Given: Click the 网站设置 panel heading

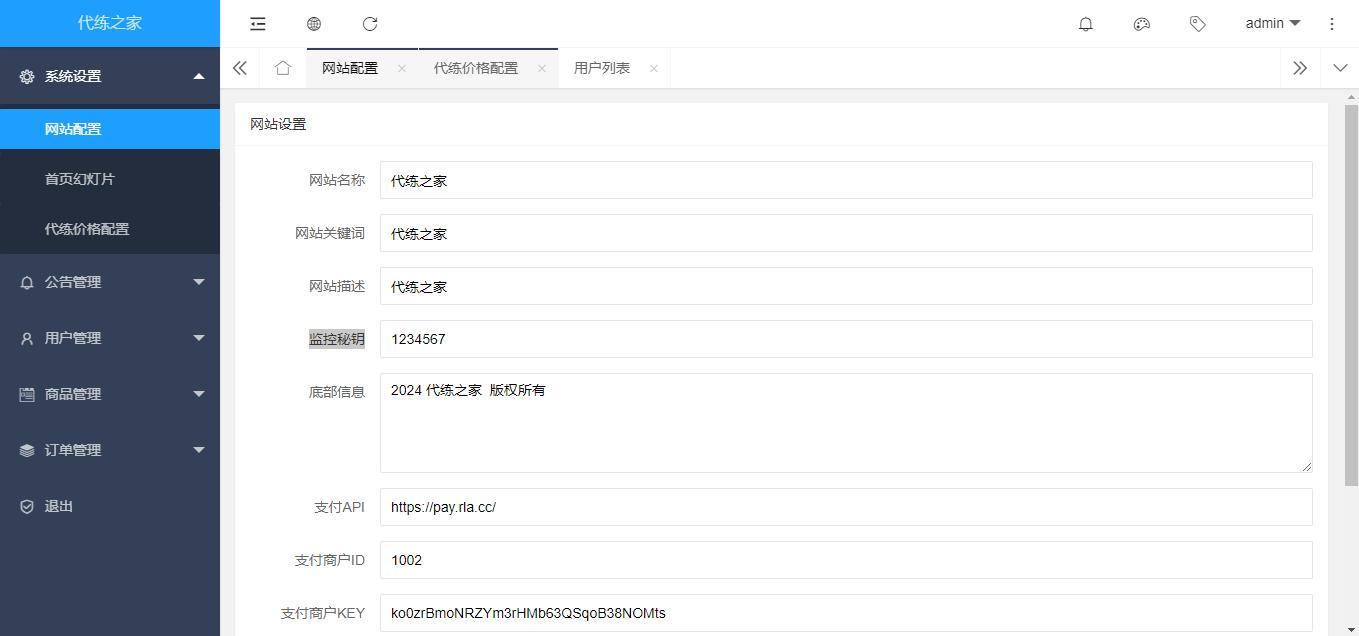Looking at the screenshot, I should 278,124.
